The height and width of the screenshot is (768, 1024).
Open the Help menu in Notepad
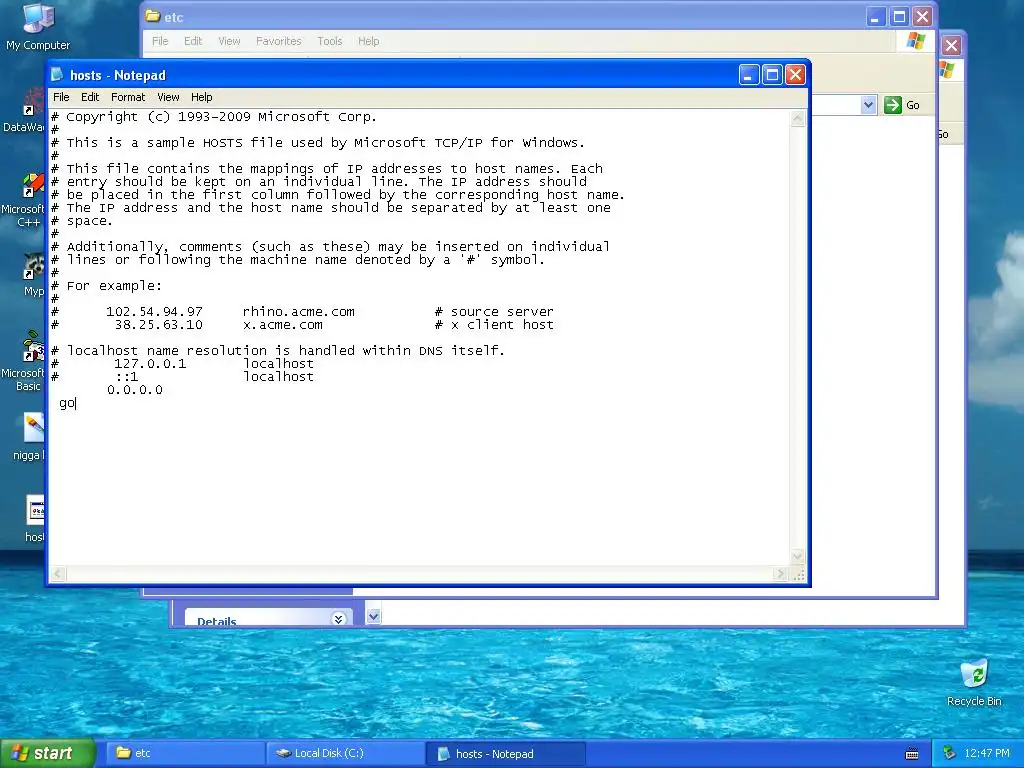[x=202, y=97]
